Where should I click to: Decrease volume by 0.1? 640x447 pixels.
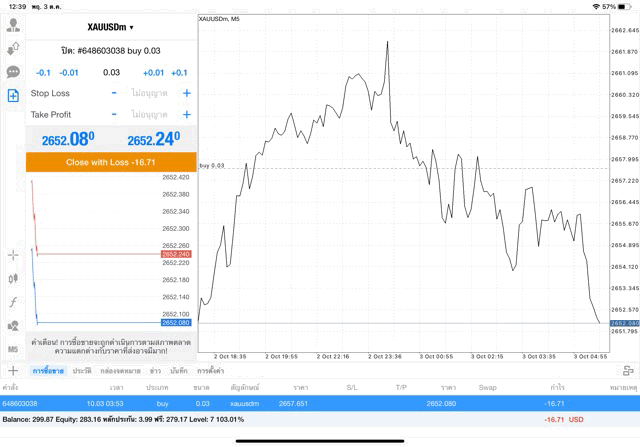[x=43, y=72]
